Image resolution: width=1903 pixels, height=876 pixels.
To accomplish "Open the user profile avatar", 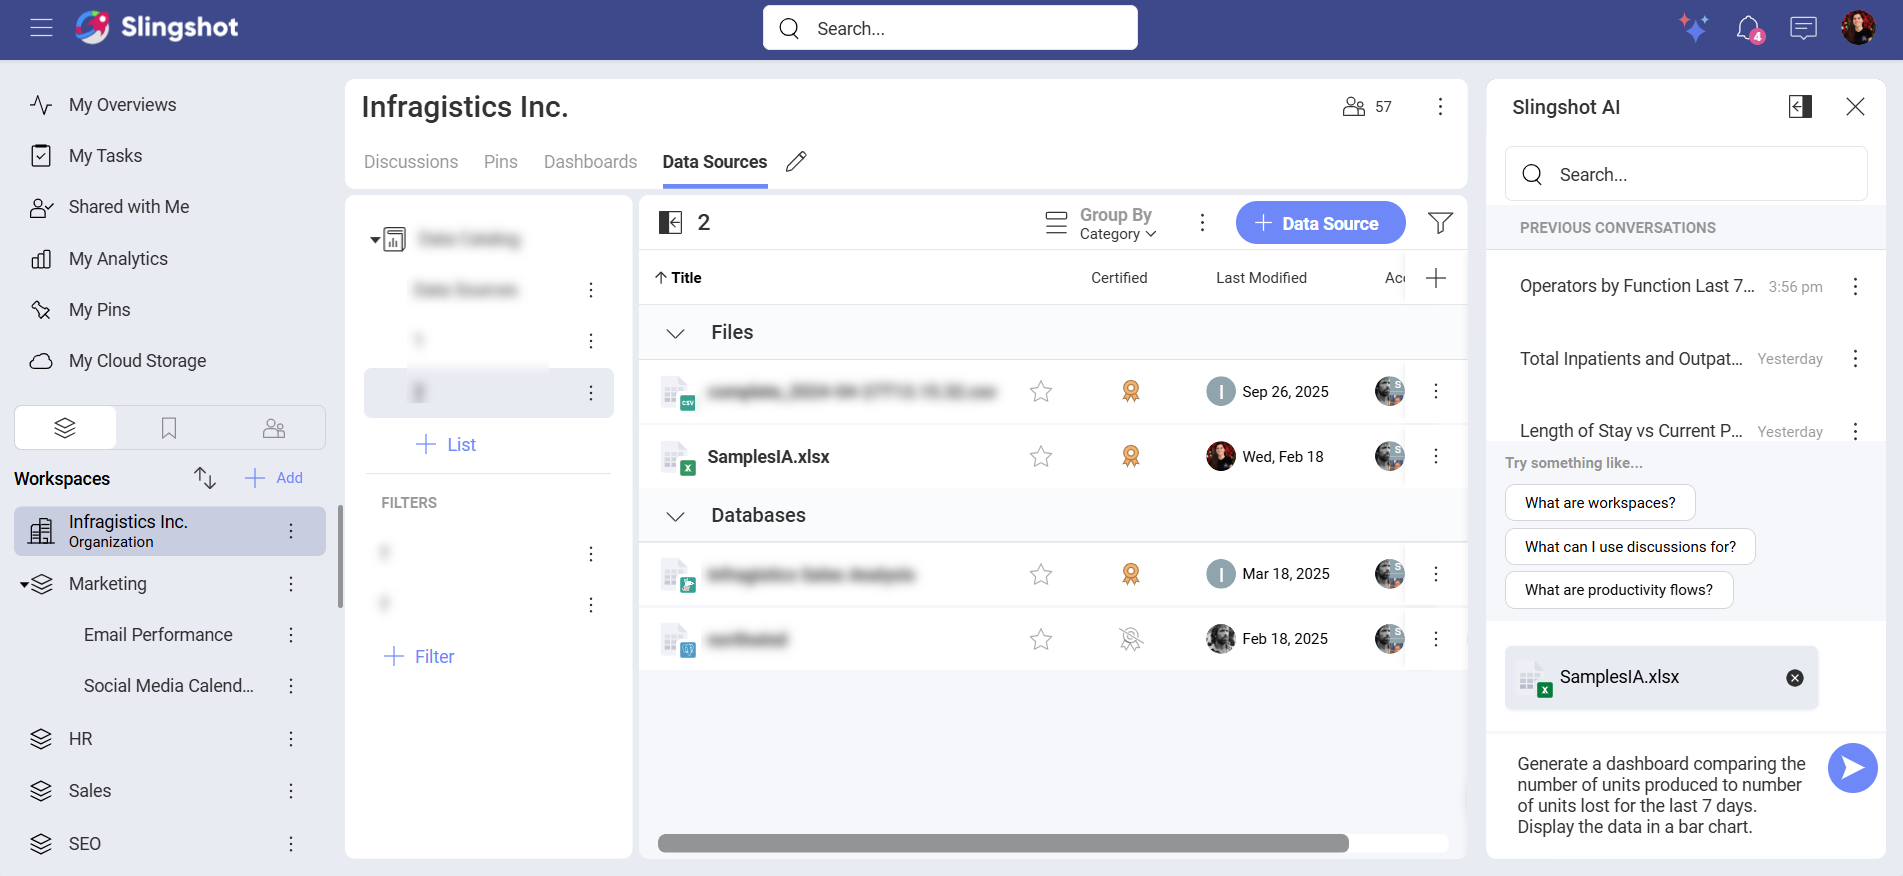I will 1858,28.
